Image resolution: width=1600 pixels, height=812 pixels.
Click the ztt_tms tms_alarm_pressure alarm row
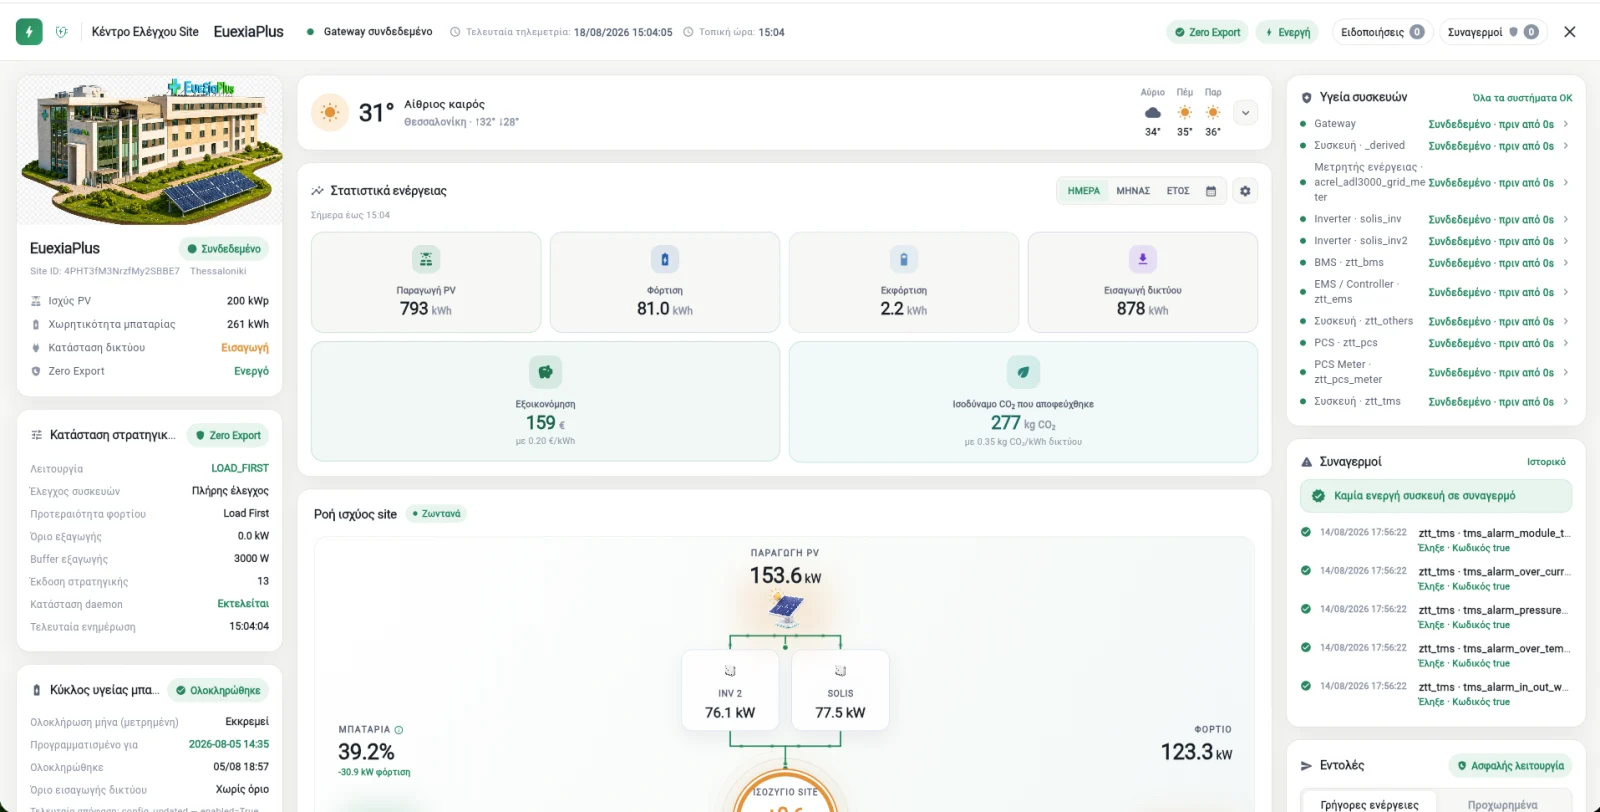[x=1436, y=617]
